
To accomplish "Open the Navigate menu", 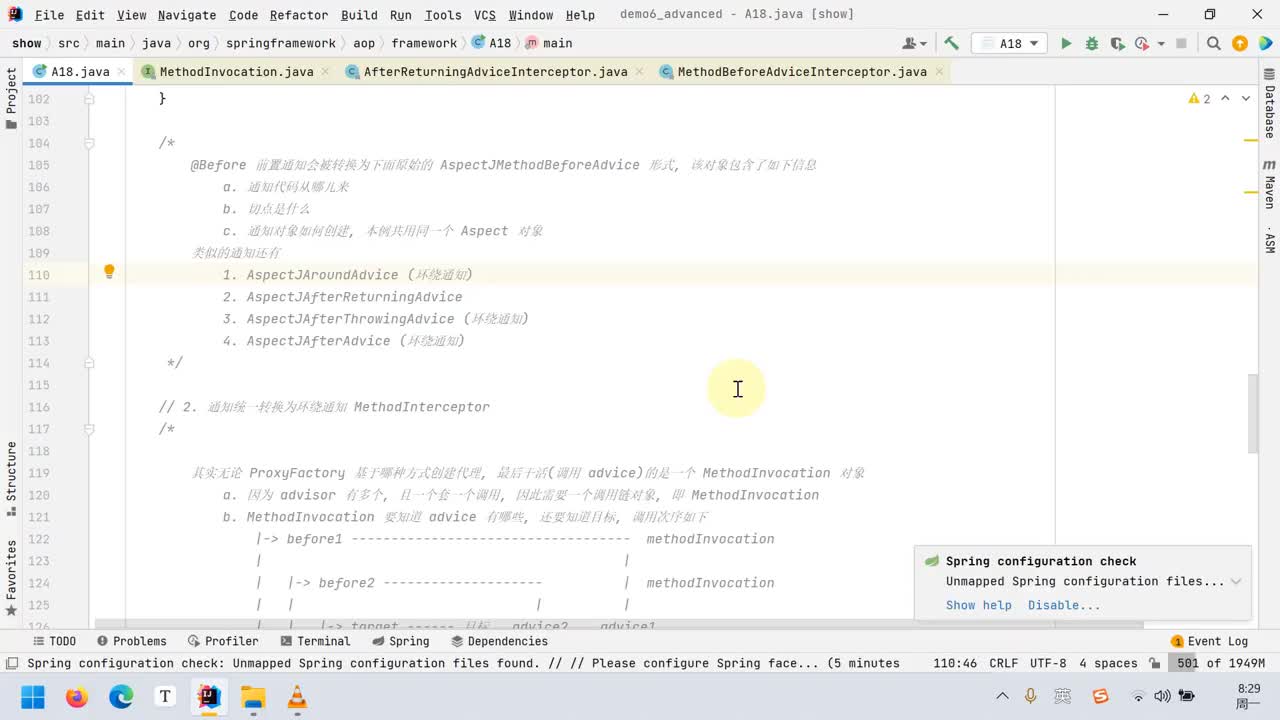I will 186,15.
